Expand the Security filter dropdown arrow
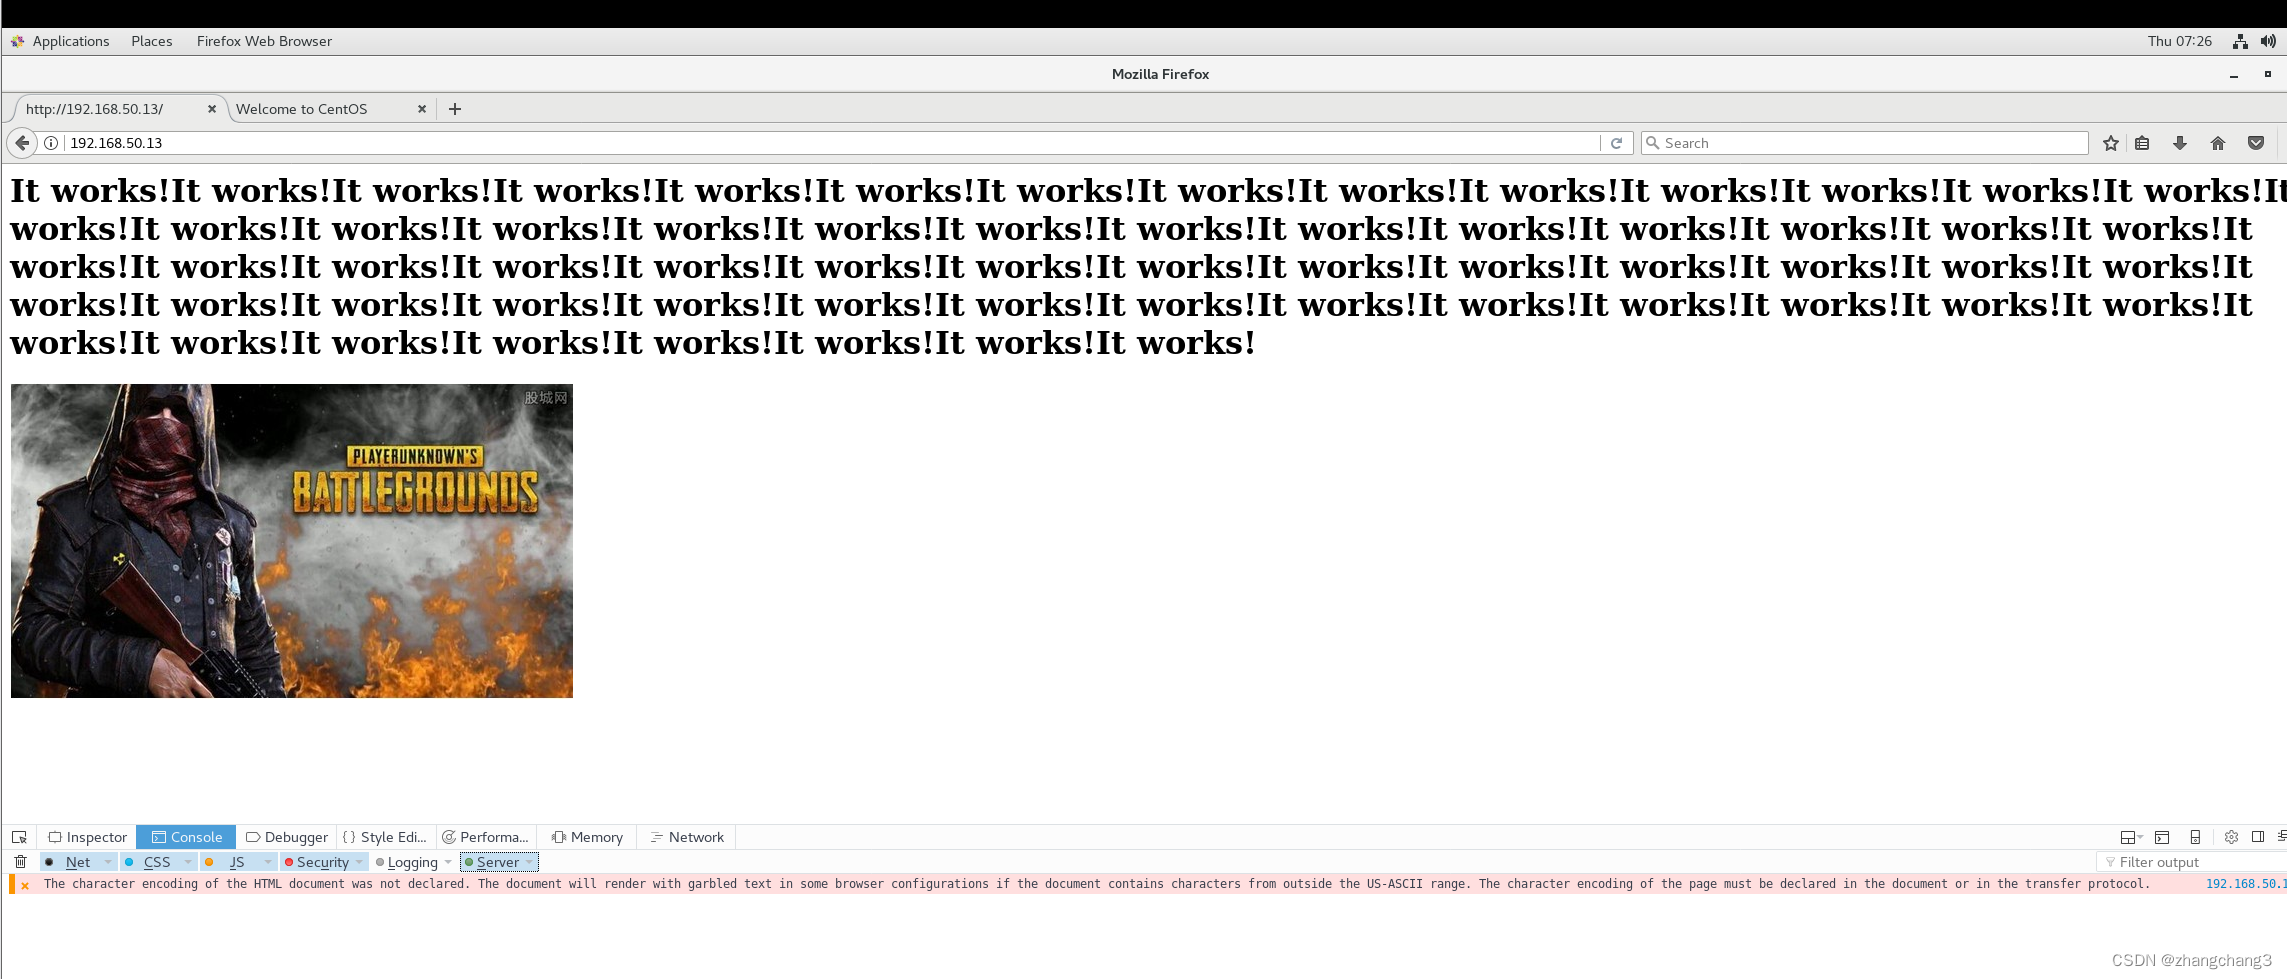The height and width of the screenshot is (979, 2287). 360,862
